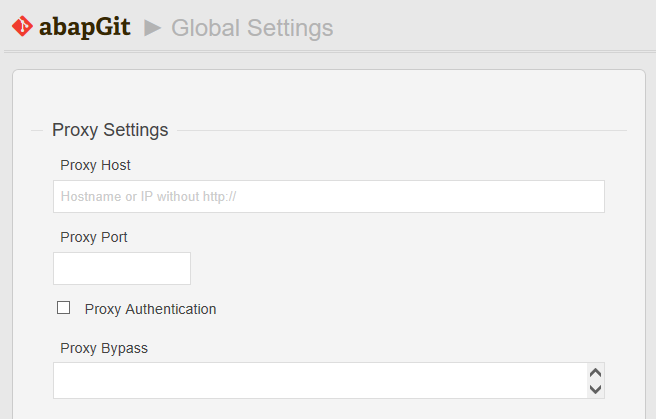The width and height of the screenshot is (656, 419).
Task: Click the short line left of Proxy Settings heading
Action: [x=37, y=130]
